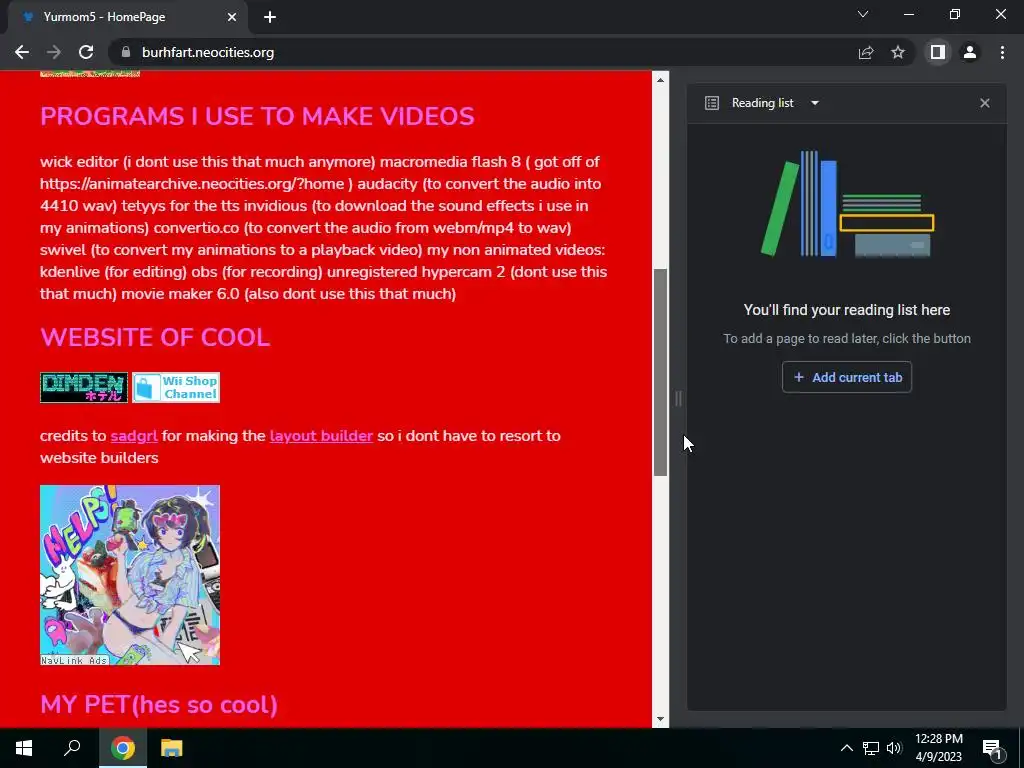Close the Yurmom5 - HomePage tab
This screenshot has height=768, width=1024.
click(x=232, y=17)
